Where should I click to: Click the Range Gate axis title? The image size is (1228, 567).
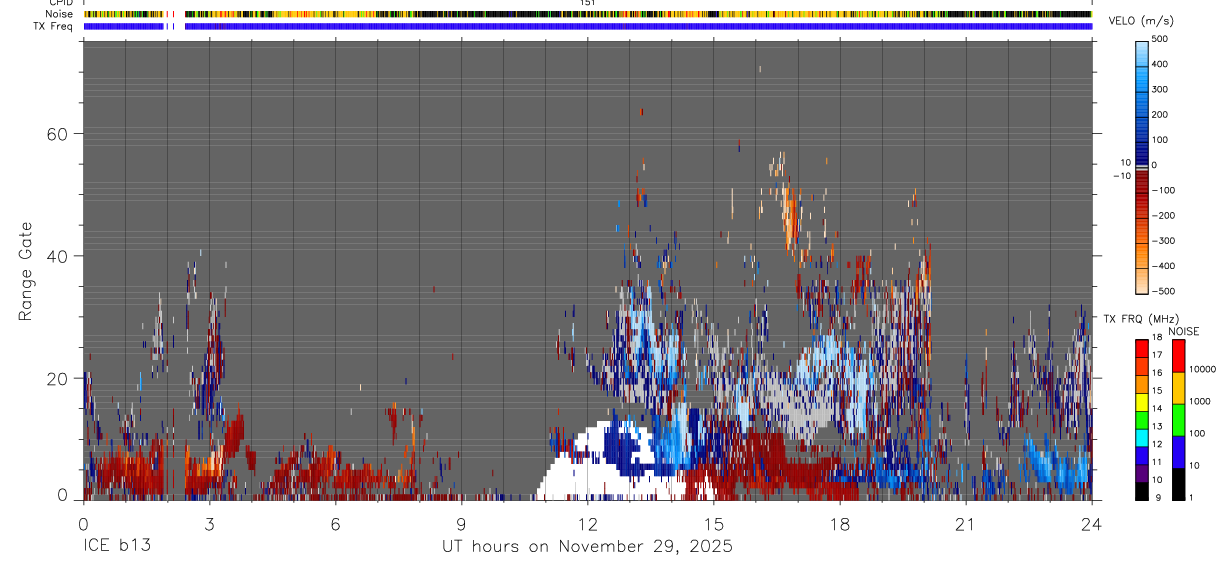pos(27,271)
